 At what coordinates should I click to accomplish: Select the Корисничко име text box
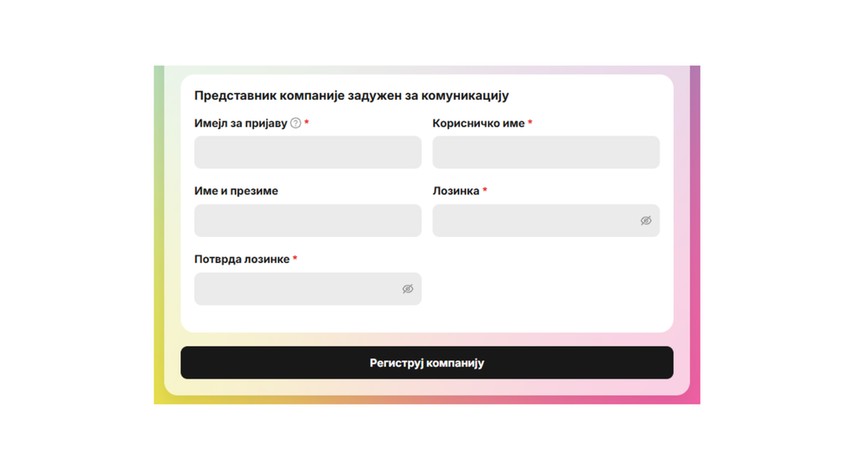point(546,152)
